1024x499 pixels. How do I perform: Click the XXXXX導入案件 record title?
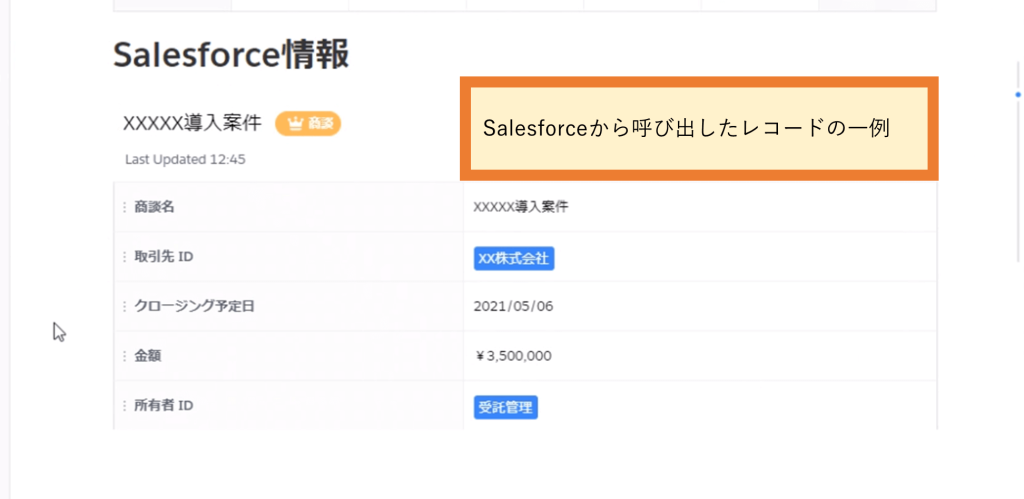click(x=192, y=123)
